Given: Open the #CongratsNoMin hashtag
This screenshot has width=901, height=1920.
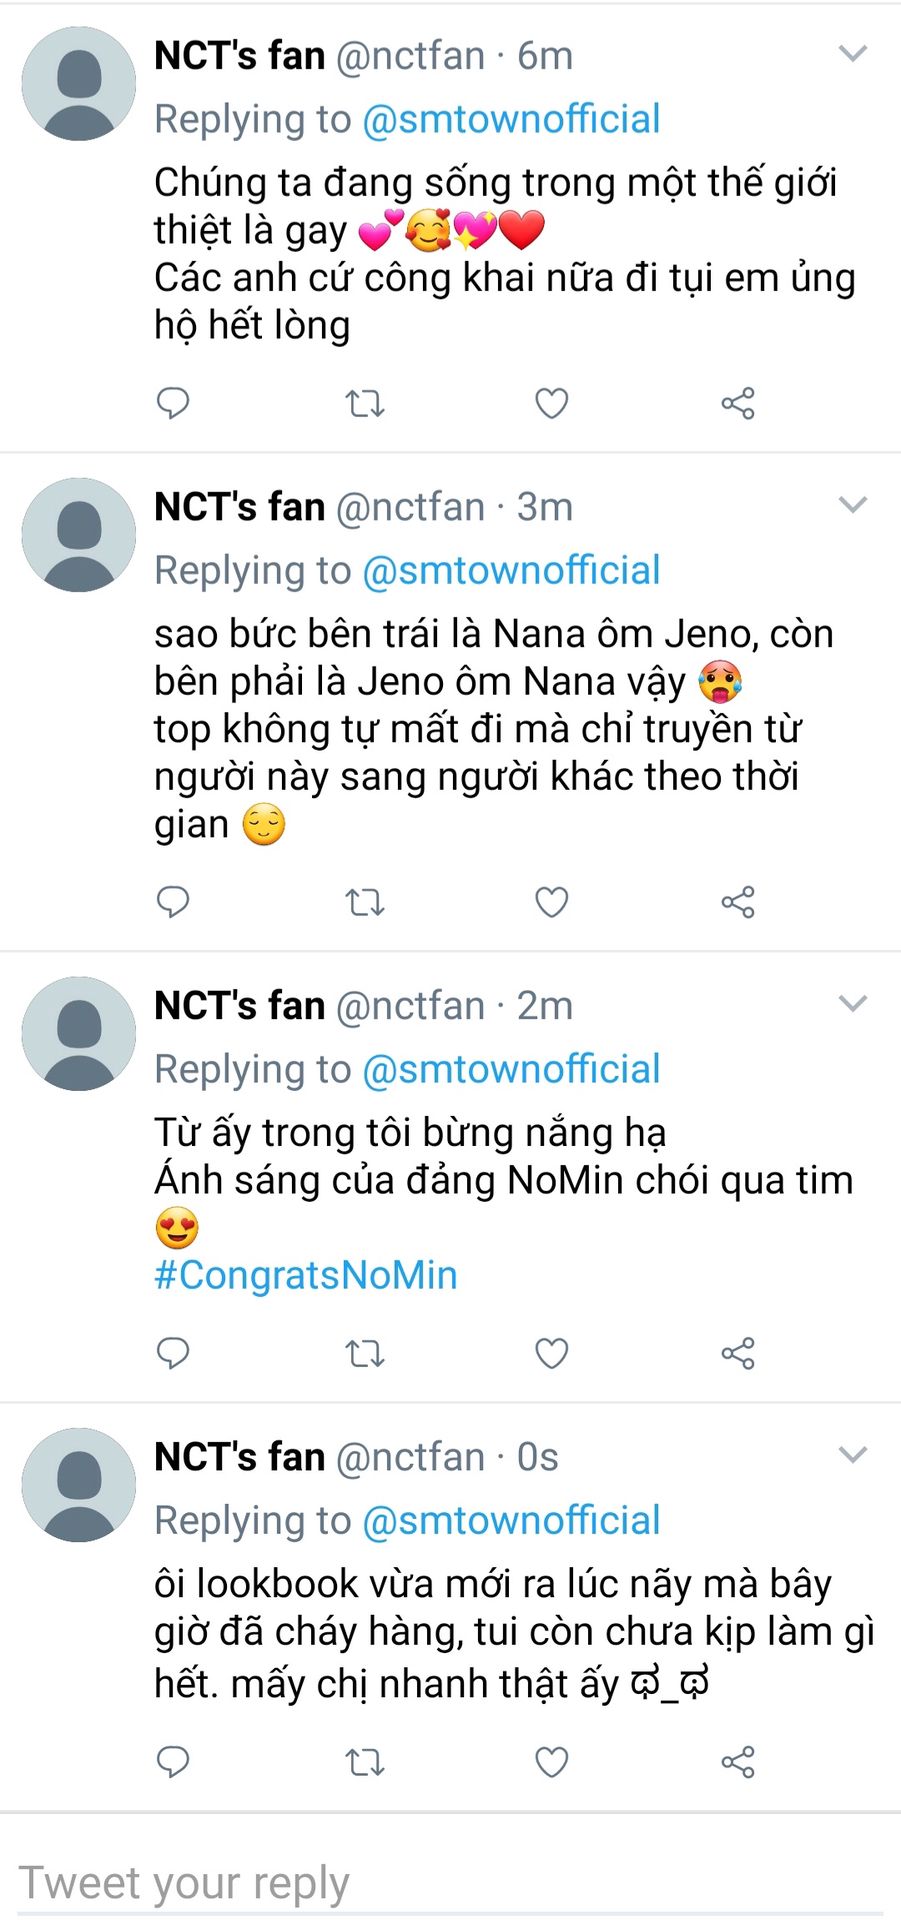Looking at the screenshot, I should (306, 1276).
